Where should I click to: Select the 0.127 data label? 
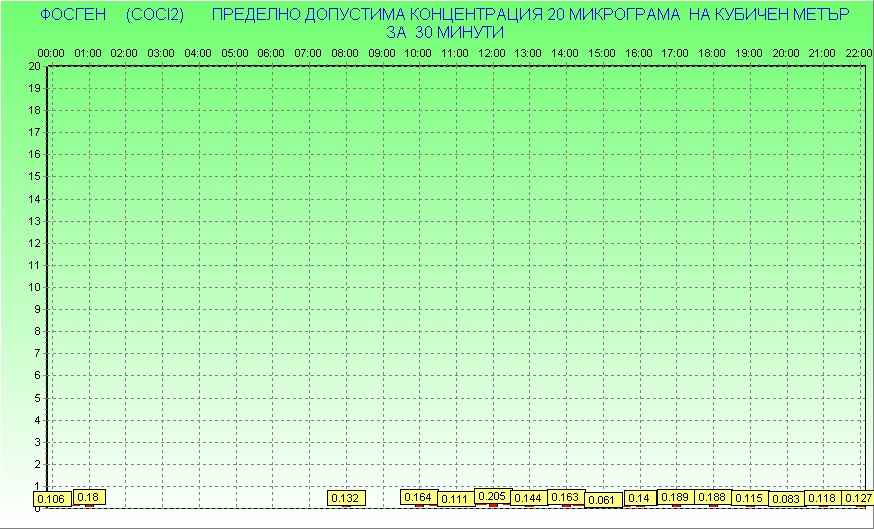pyautogui.click(x=858, y=498)
